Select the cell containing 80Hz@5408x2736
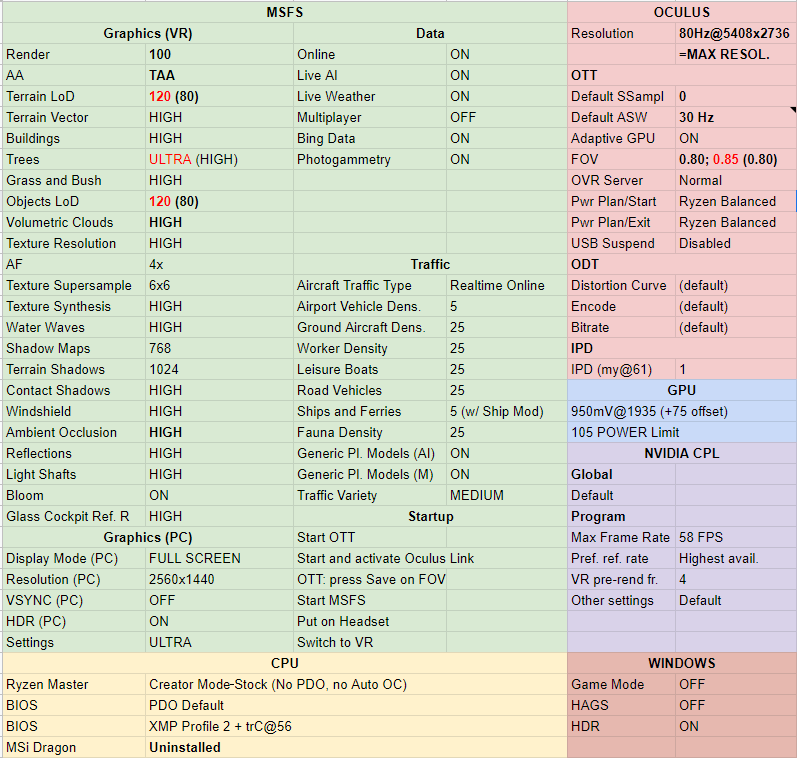This screenshot has height=758, width=797. click(x=734, y=33)
